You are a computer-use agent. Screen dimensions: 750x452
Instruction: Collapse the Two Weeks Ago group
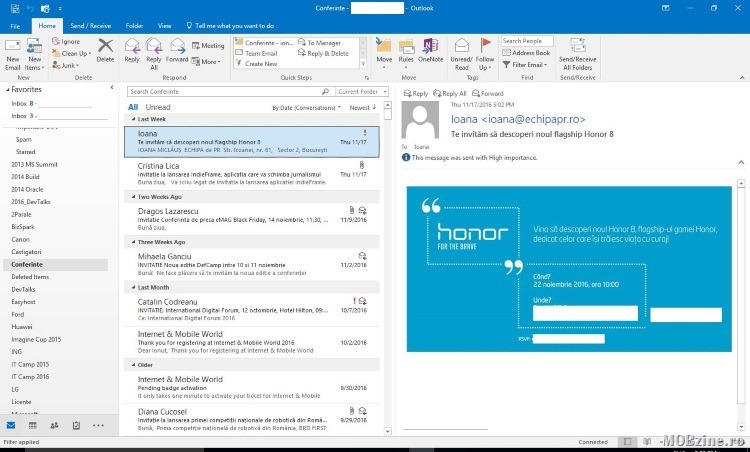pos(133,197)
